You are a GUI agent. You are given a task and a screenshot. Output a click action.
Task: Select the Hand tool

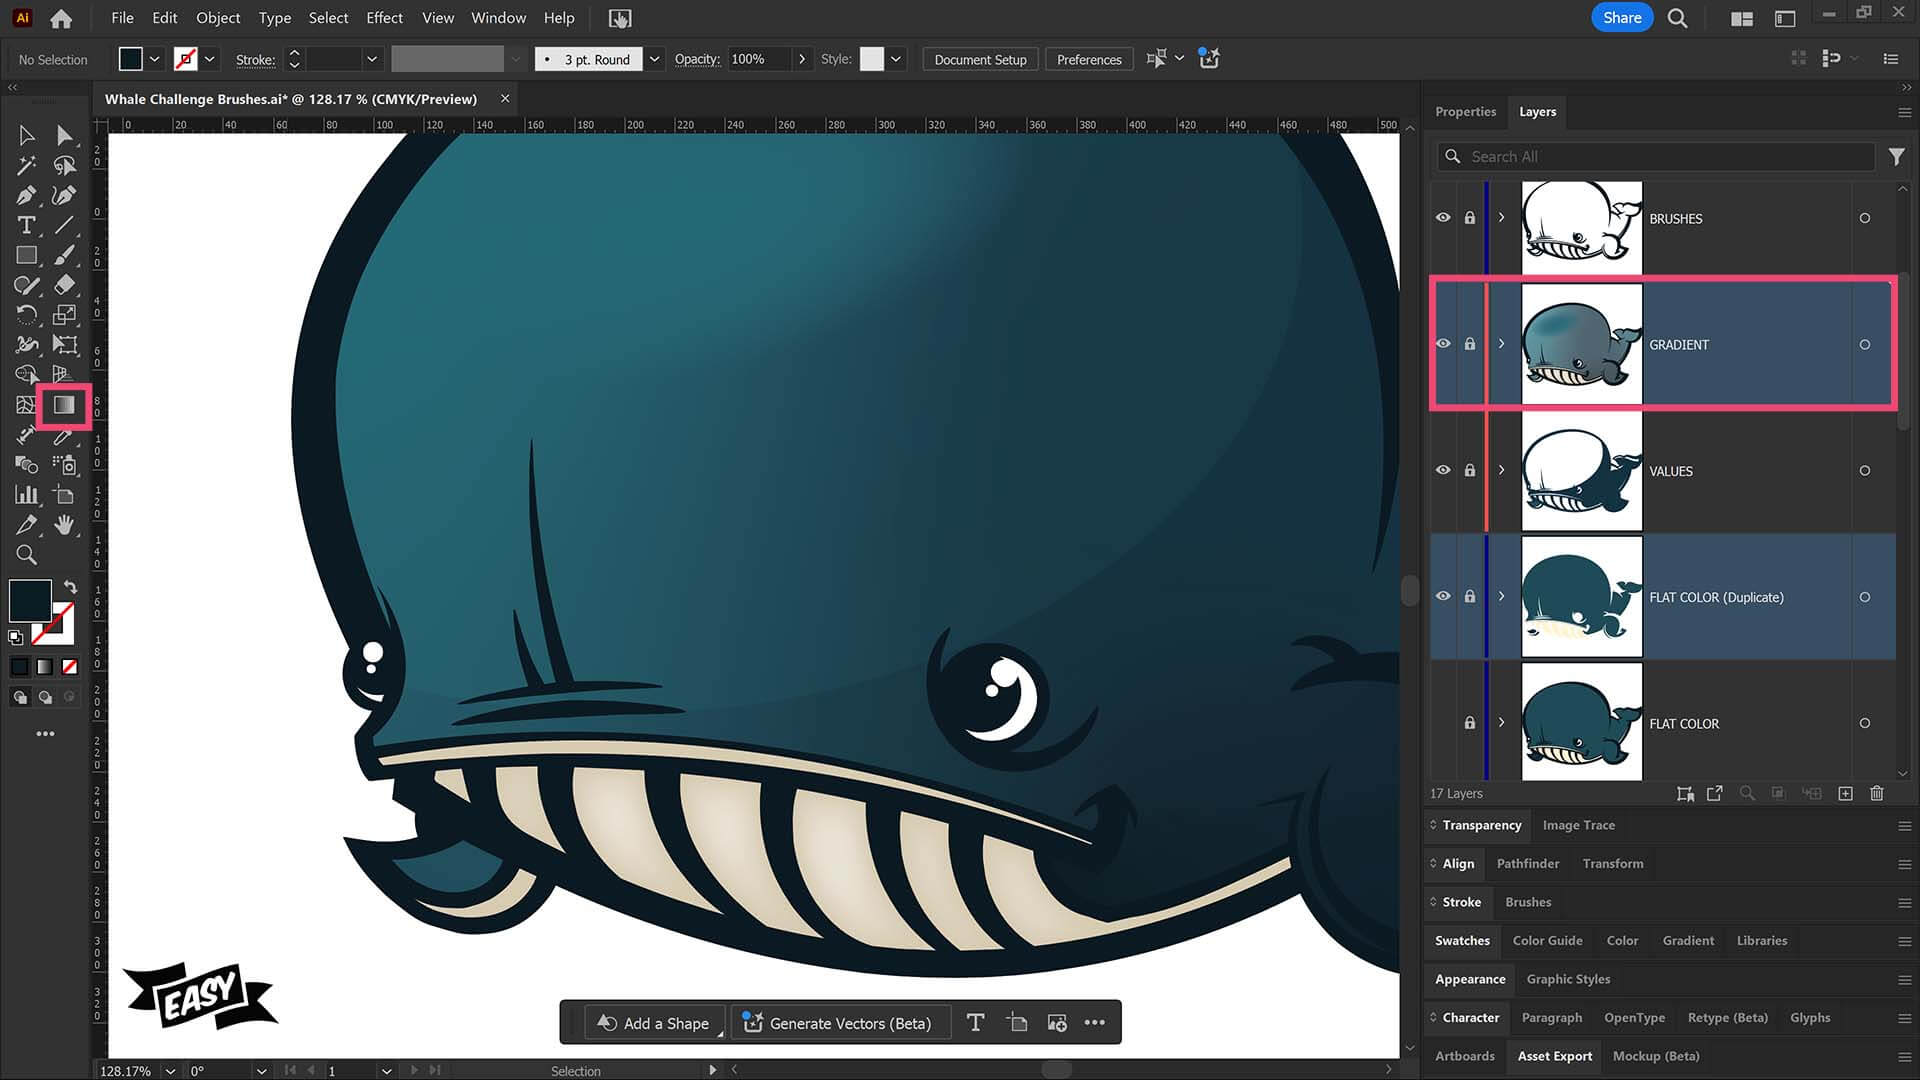(x=65, y=524)
